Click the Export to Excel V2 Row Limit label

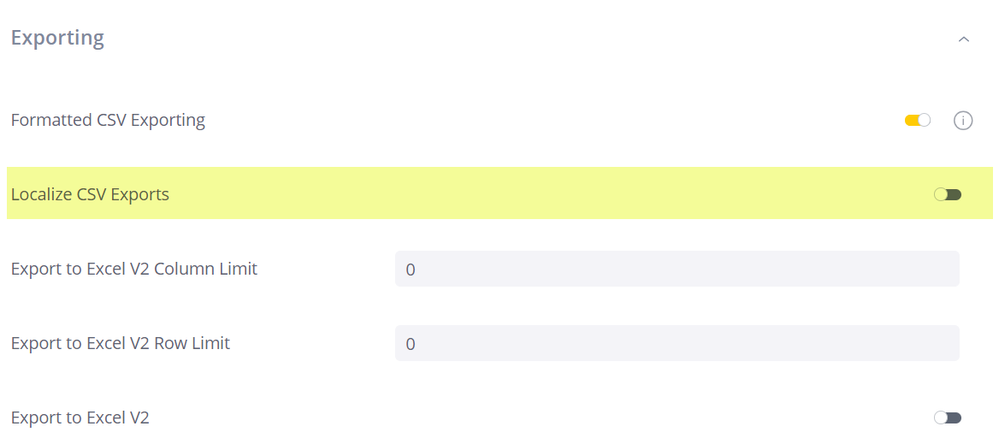(120, 343)
